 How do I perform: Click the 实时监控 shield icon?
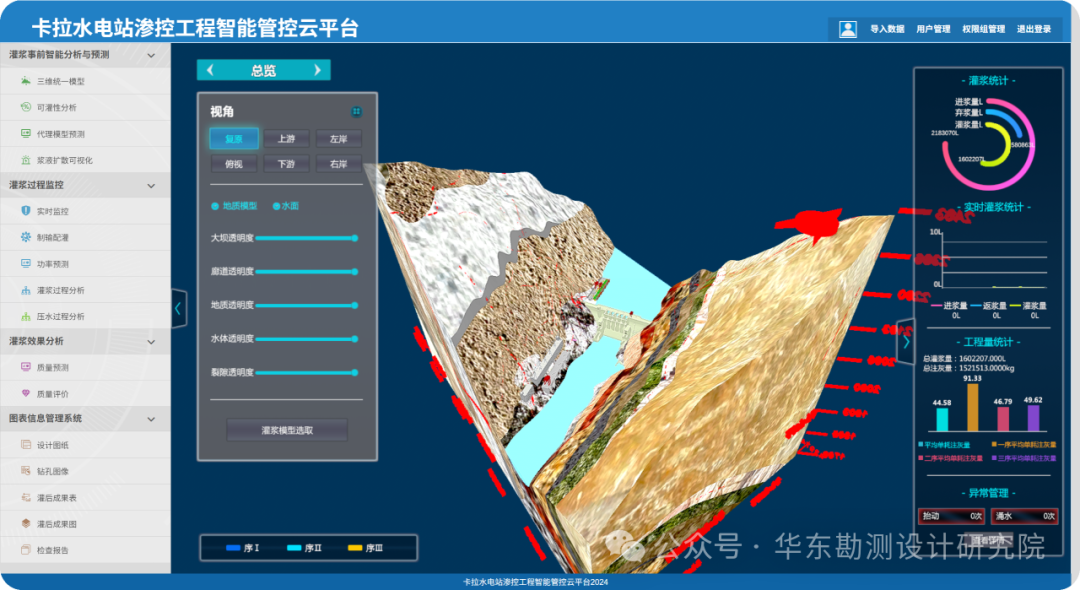point(25,211)
